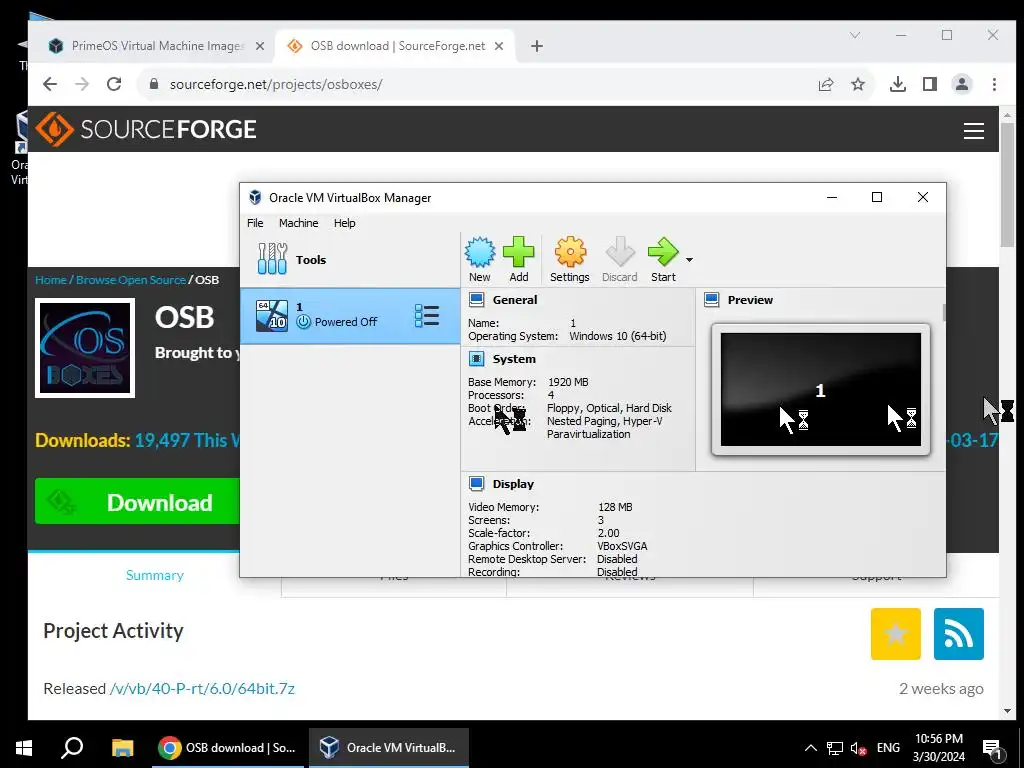Open the VM list menu icon
The width and height of the screenshot is (1024, 768).
(x=426, y=315)
